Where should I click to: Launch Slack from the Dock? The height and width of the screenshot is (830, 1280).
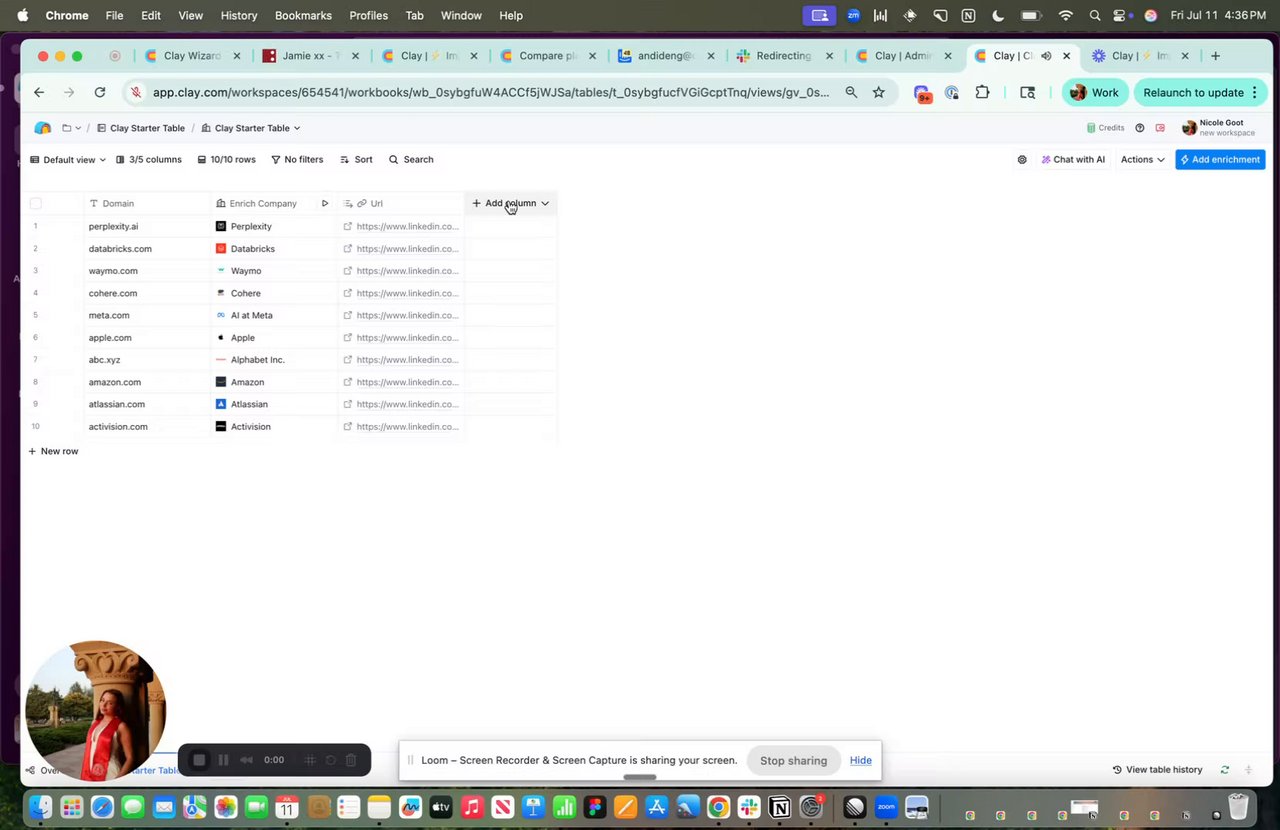pos(749,807)
